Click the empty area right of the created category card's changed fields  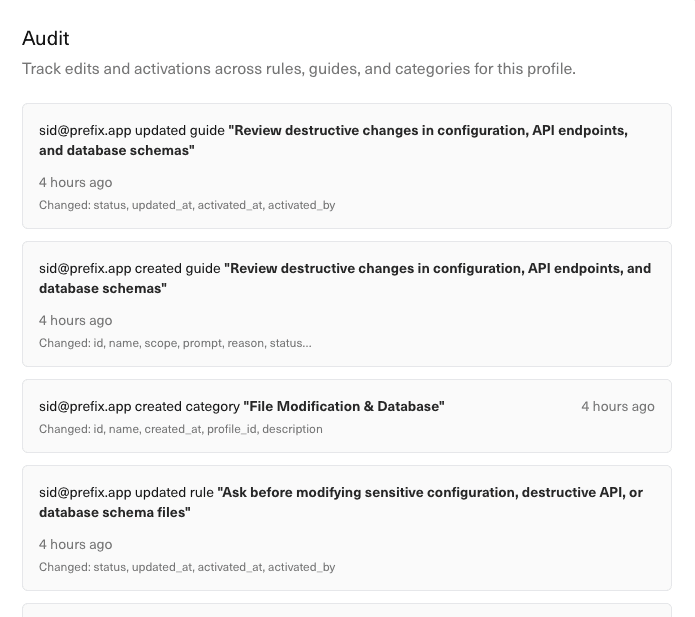[500, 430]
